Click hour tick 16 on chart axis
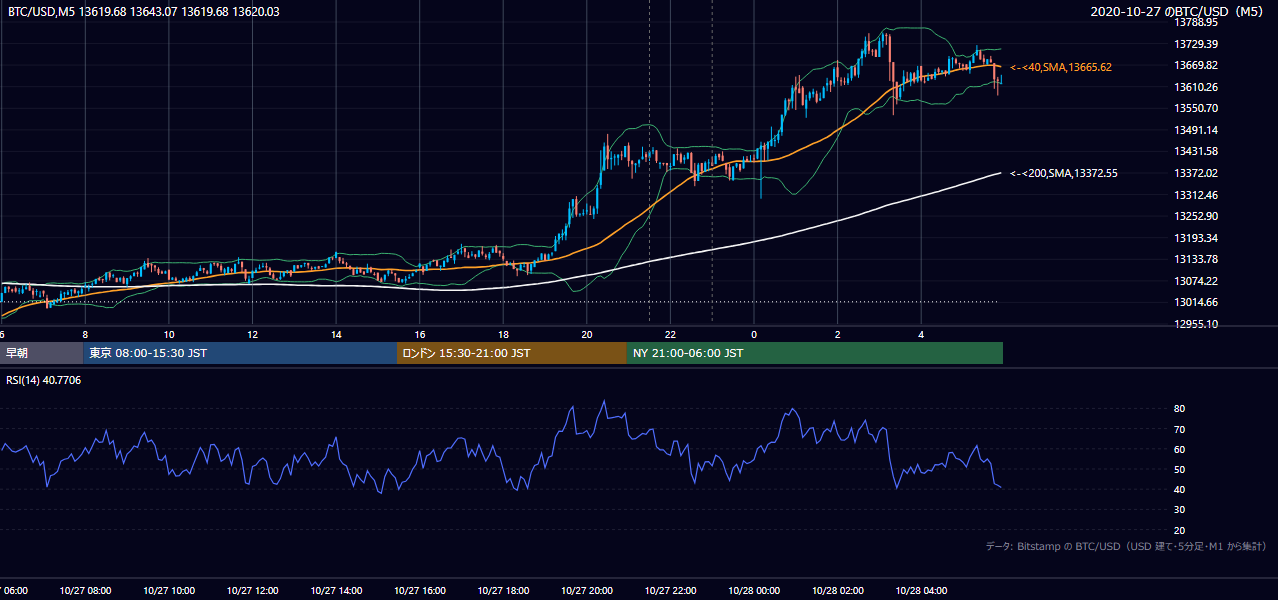The height and width of the screenshot is (600, 1278). pyautogui.click(x=420, y=335)
